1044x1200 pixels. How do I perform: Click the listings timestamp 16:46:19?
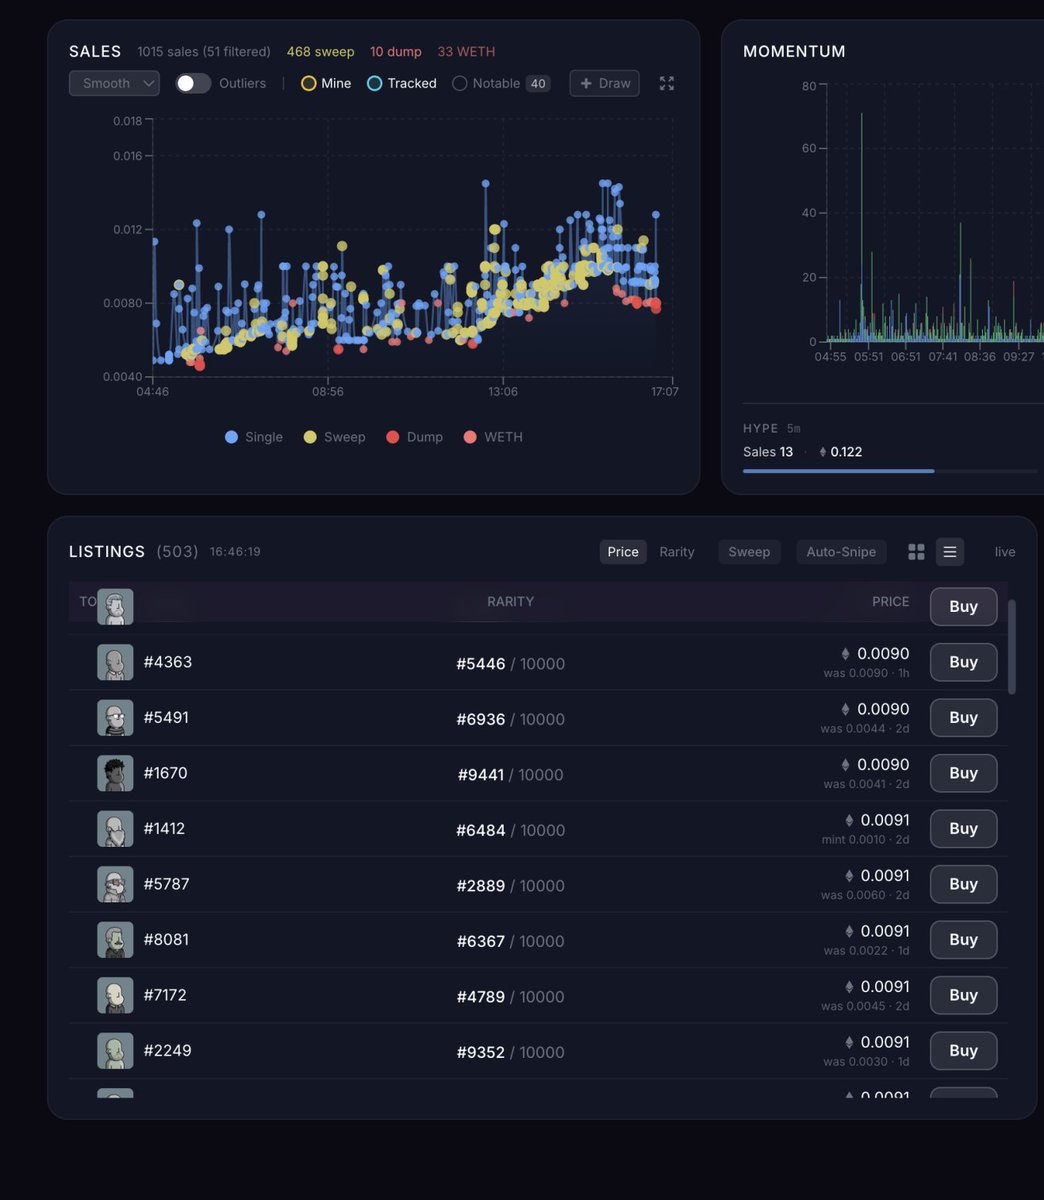coord(235,552)
